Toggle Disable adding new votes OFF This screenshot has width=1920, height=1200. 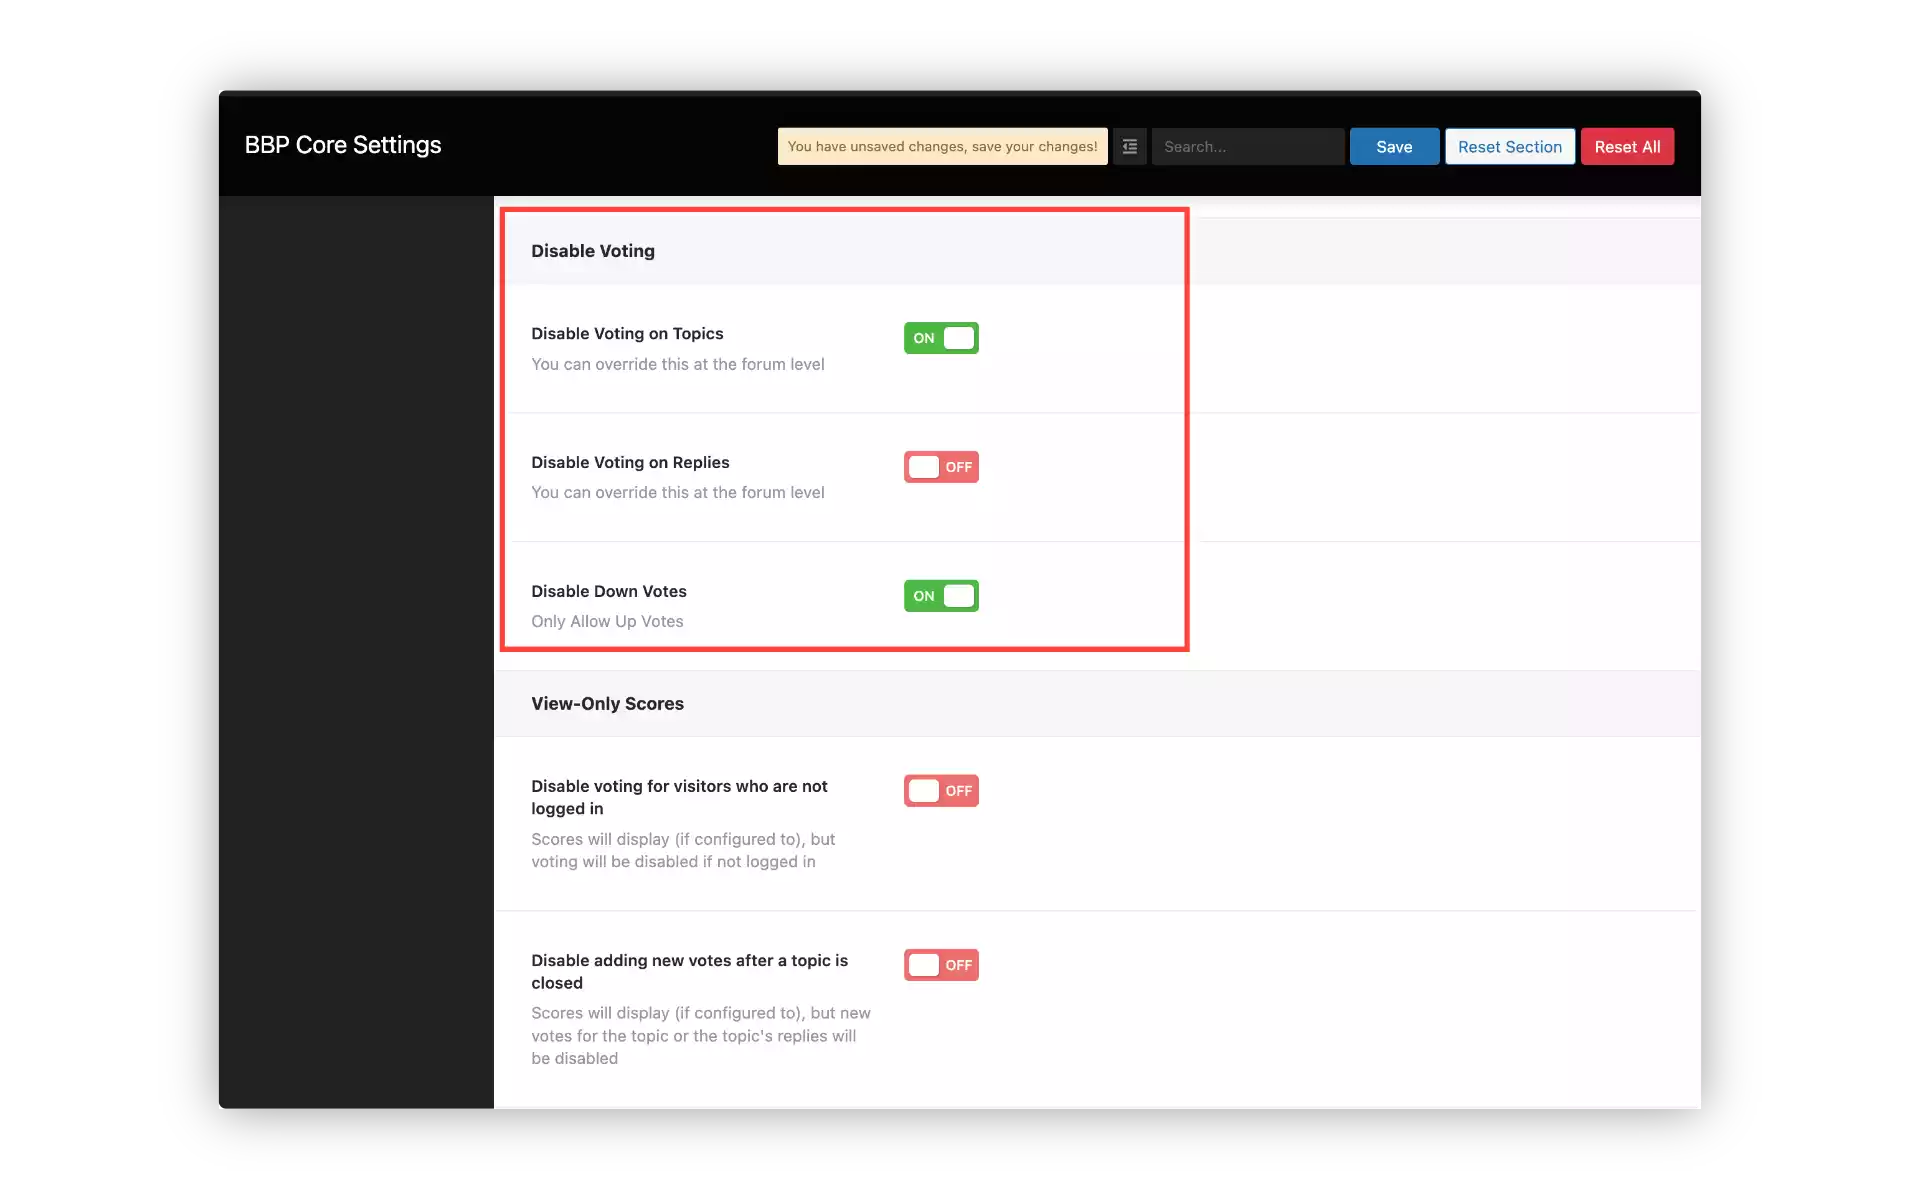(x=940, y=964)
